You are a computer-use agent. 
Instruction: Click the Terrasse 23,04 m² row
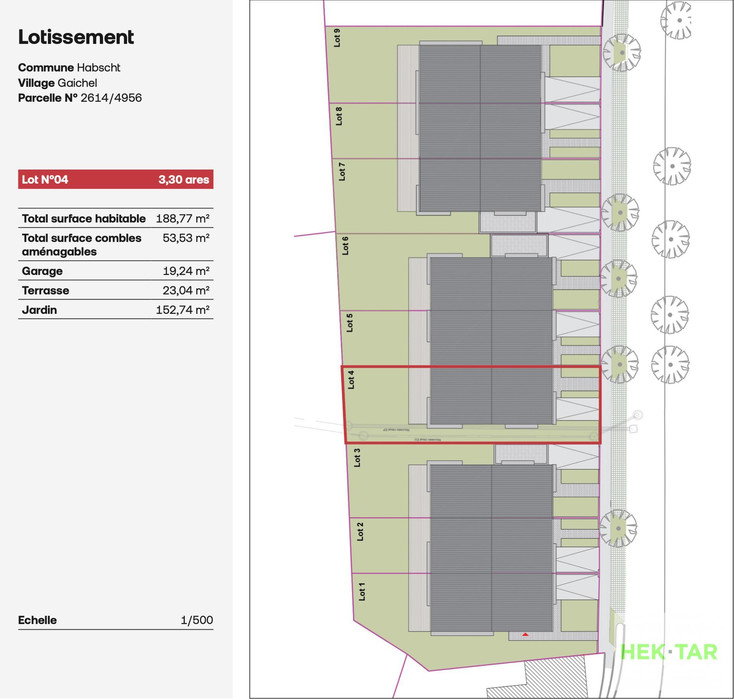pyautogui.click(x=115, y=290)
